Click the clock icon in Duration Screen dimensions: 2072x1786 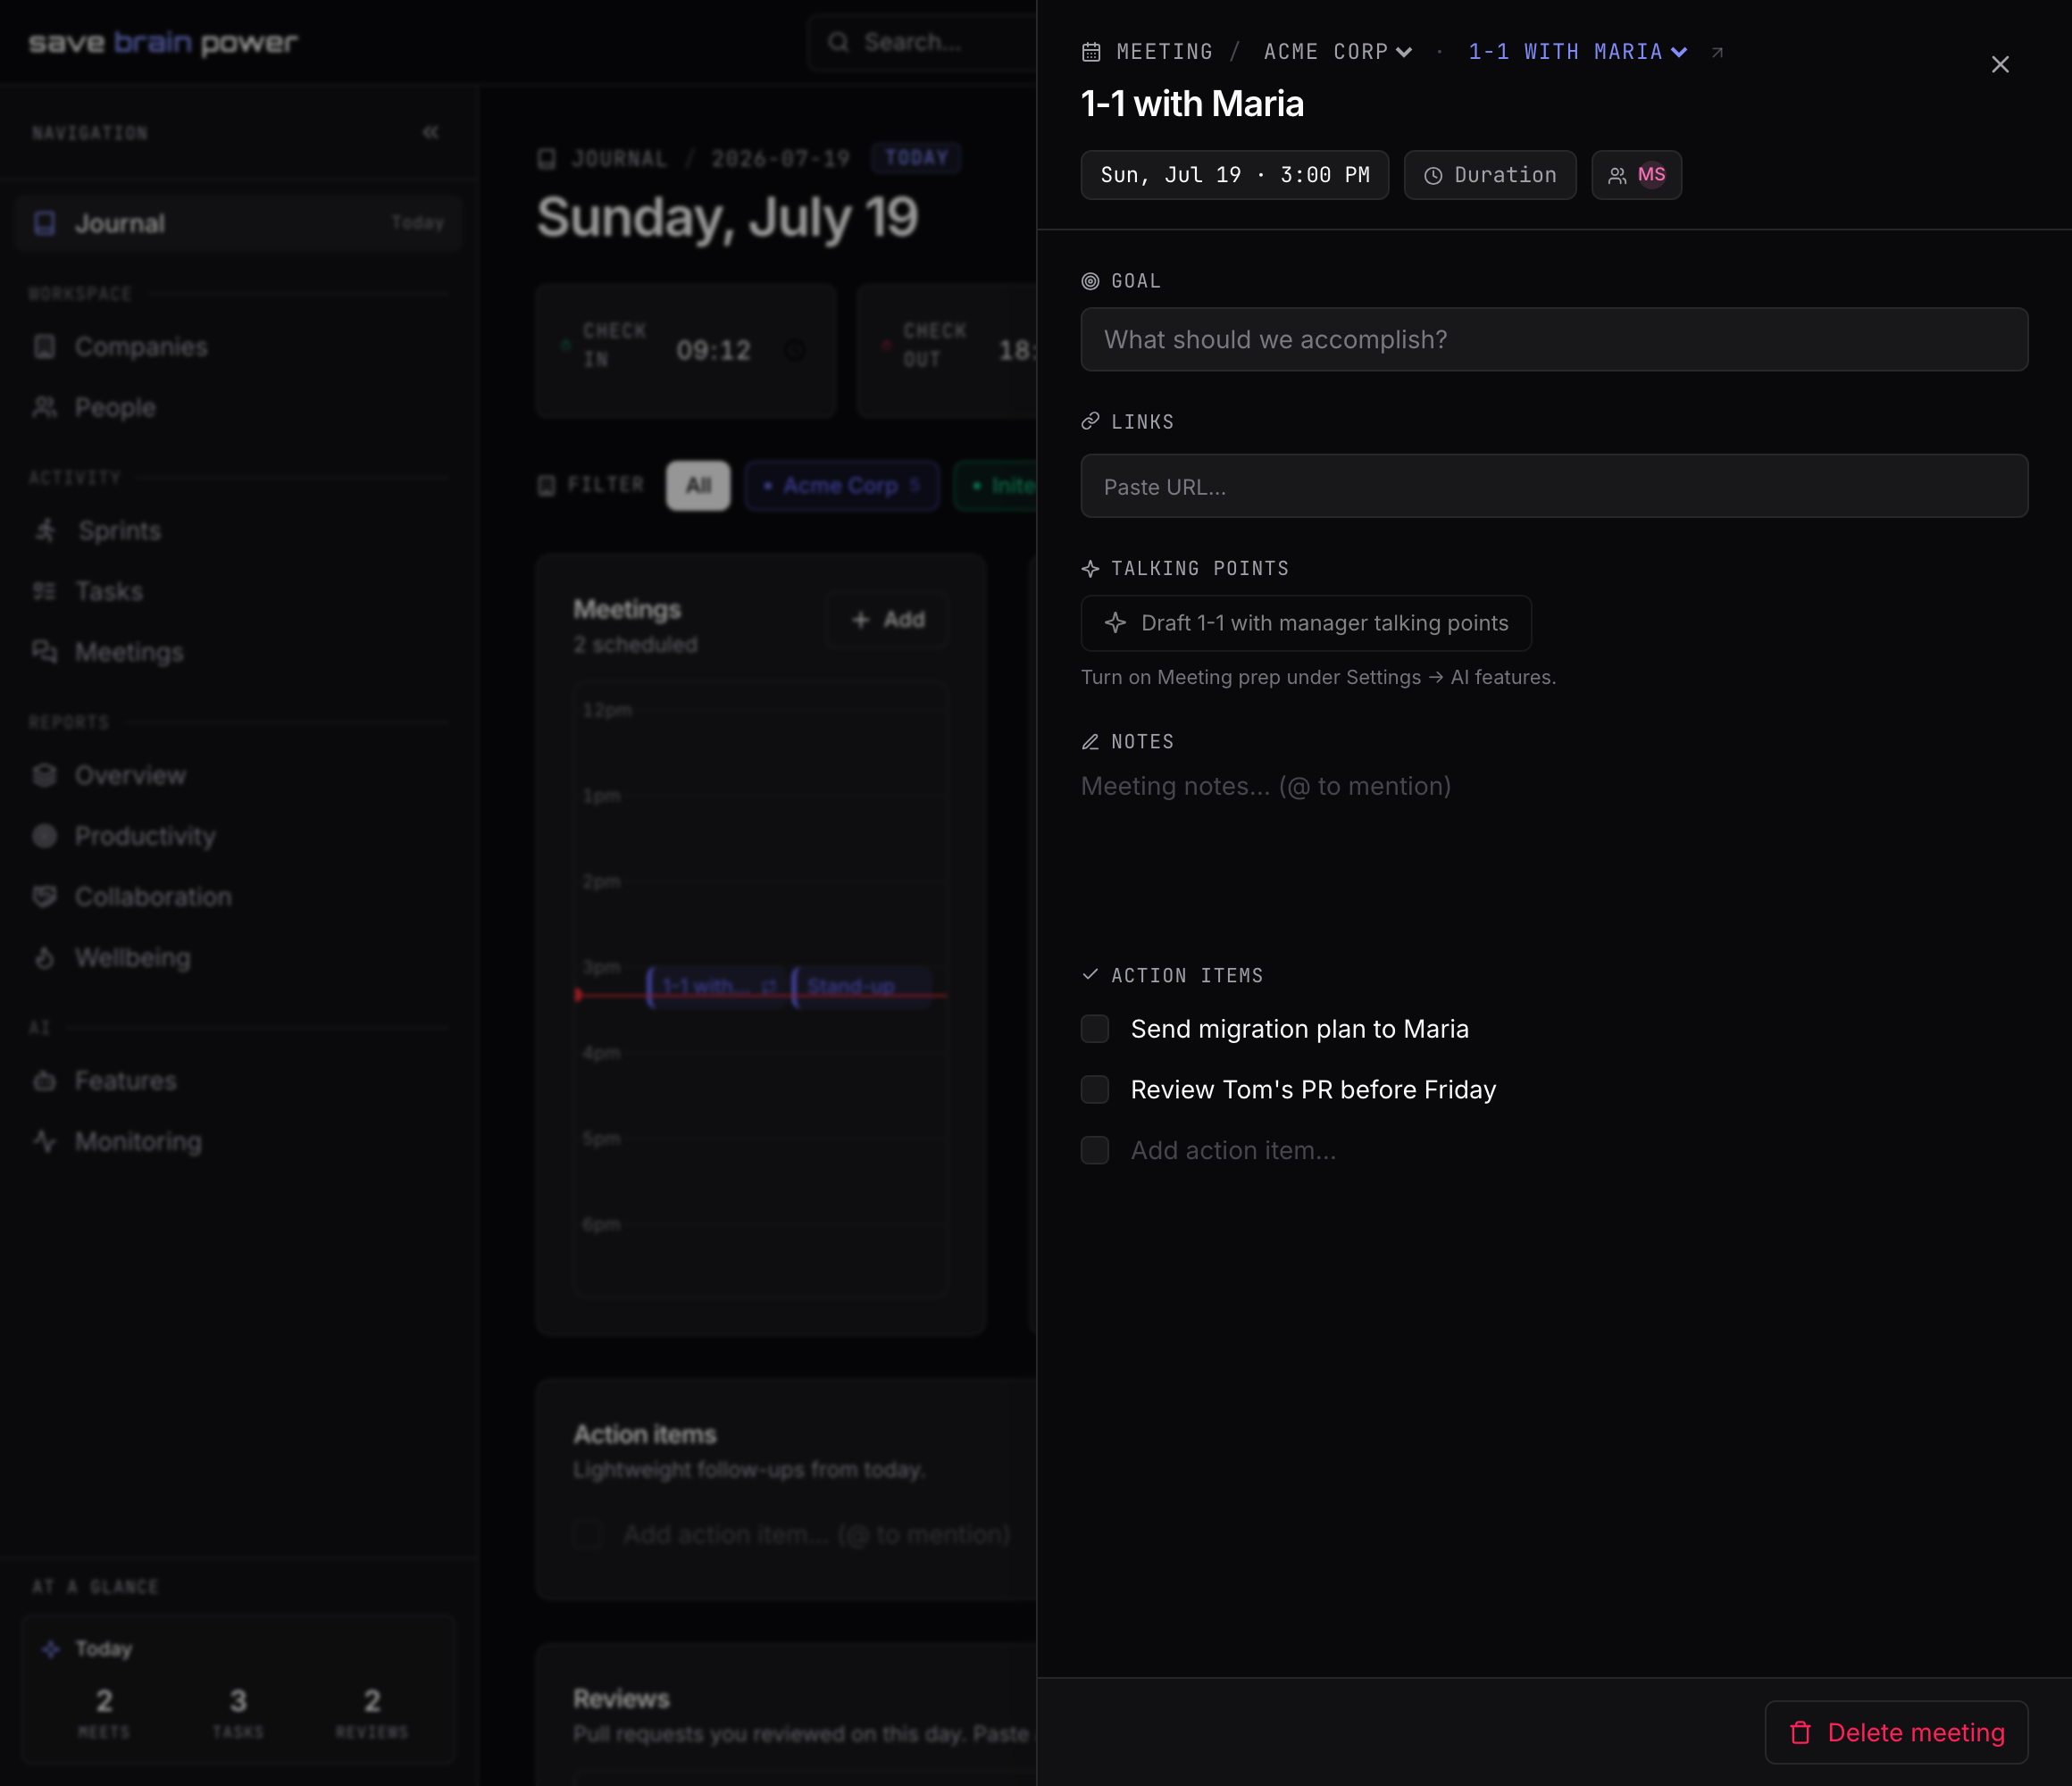click(x=1433, y=176)
